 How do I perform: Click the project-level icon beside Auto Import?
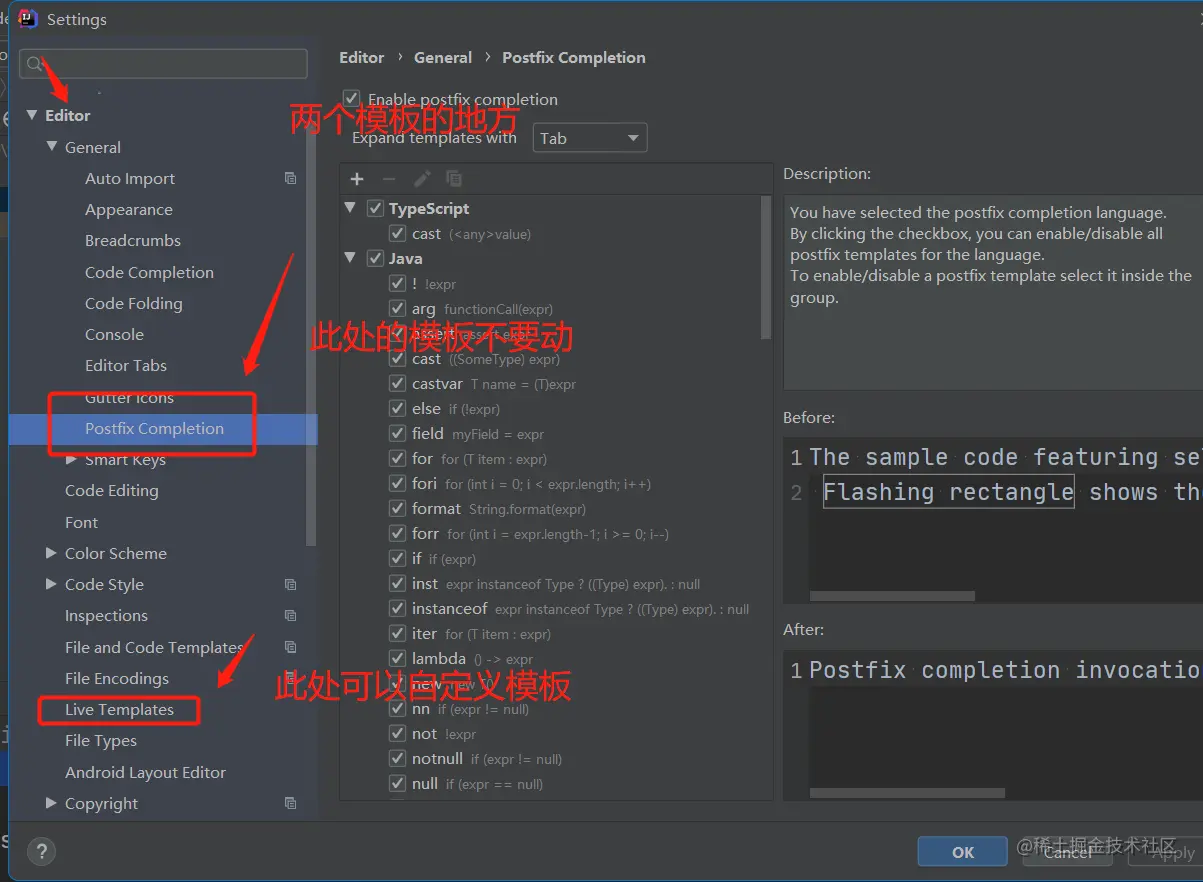[290, 178]
